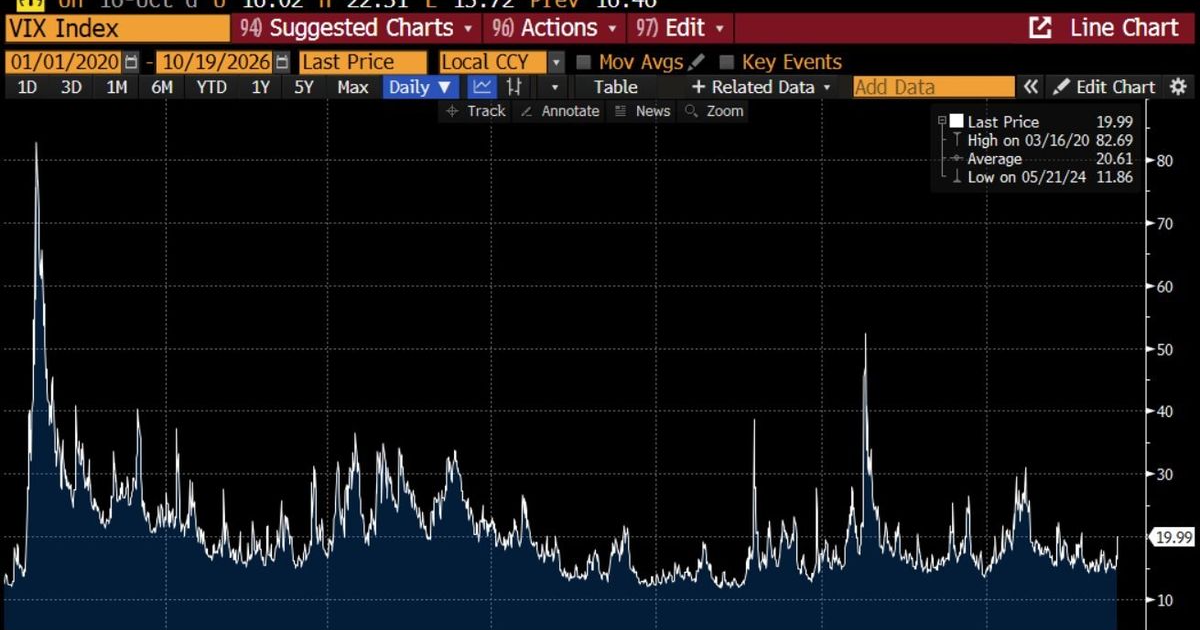This screenshot has width=1200, height=630.
Task: Open the Edit dropdown menu
Action: click(x=680, y=28)
